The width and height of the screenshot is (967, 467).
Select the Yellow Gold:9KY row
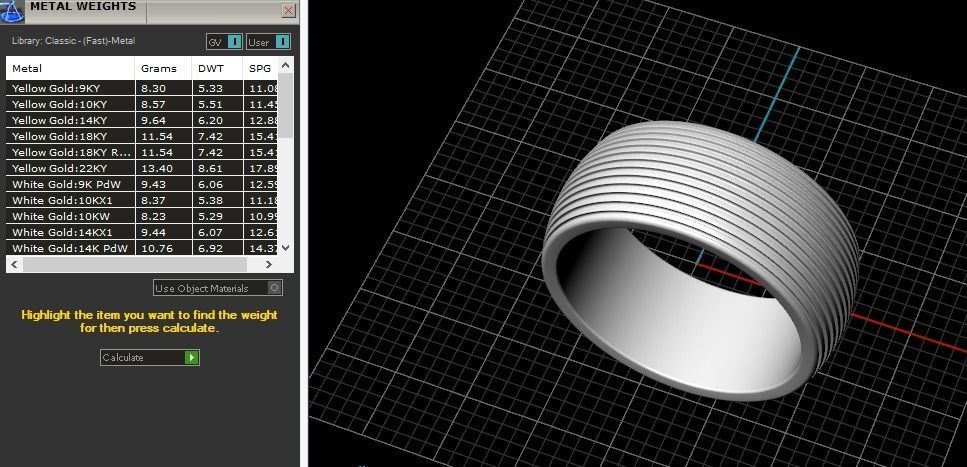coord(142,88)
